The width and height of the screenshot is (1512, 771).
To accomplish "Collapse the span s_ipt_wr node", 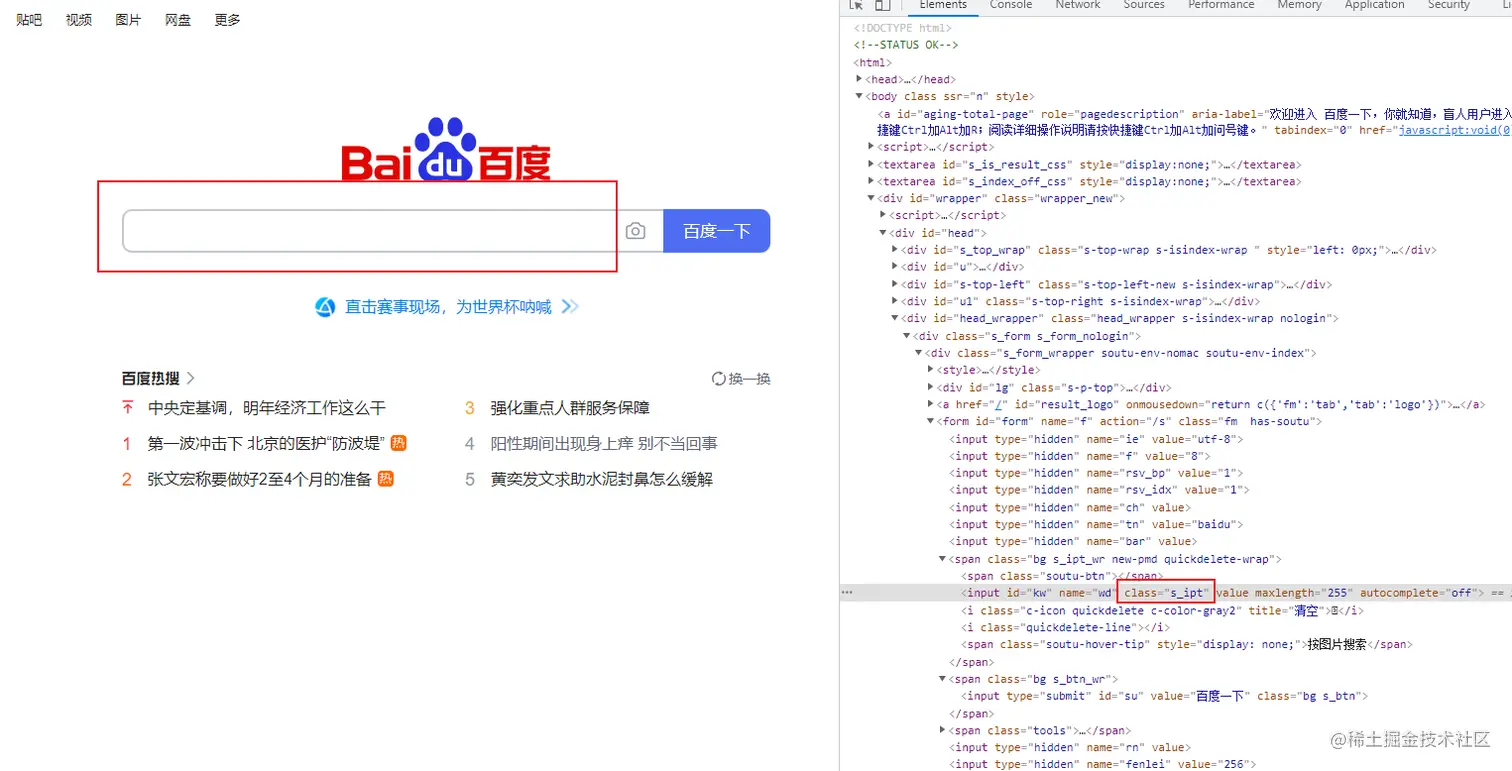I will point(943,558).
